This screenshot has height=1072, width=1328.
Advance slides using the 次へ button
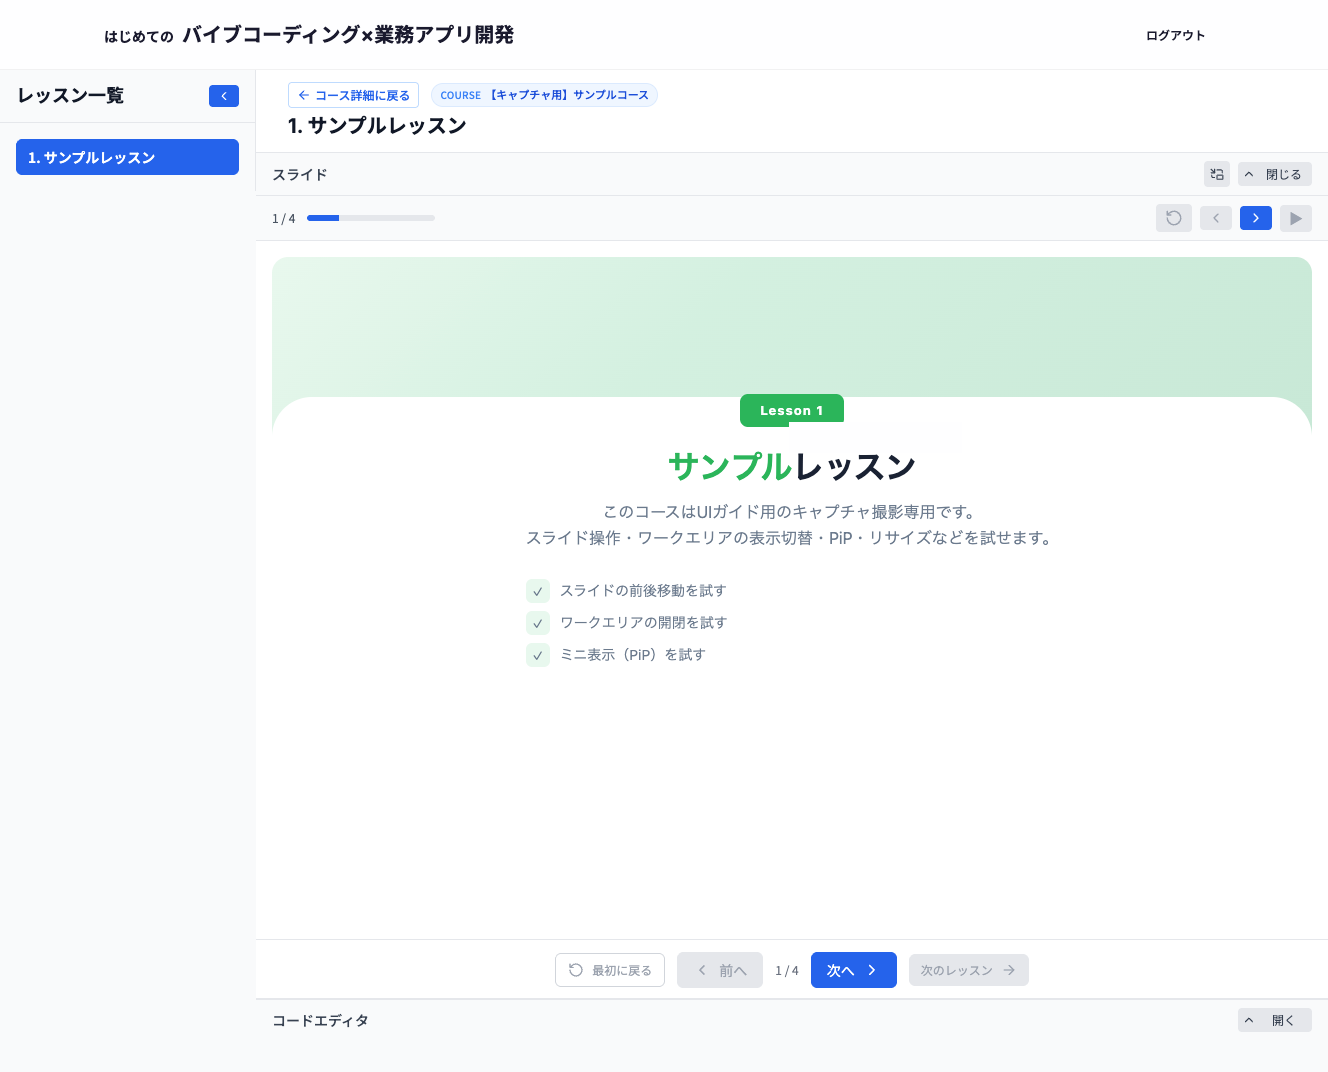(x=853, y=969)
